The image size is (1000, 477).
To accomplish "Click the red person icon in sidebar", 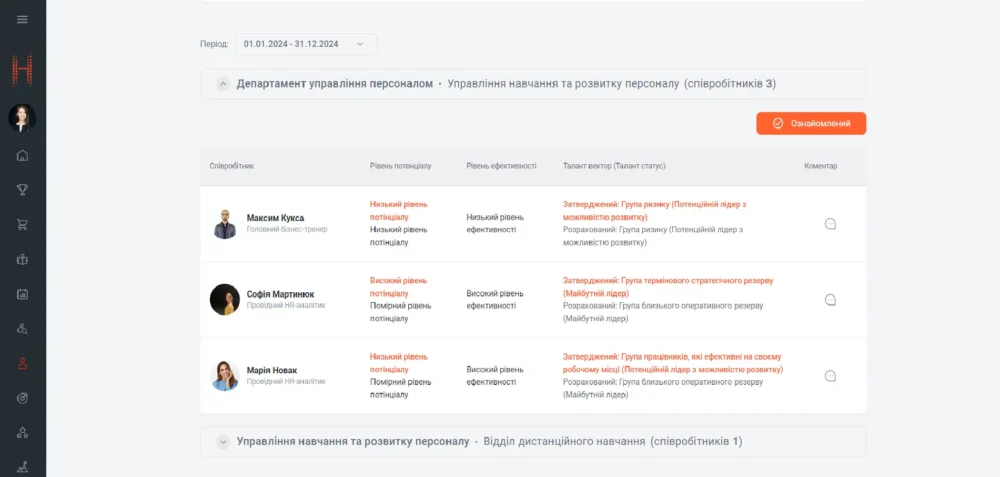I will click(x=22, y=364).
